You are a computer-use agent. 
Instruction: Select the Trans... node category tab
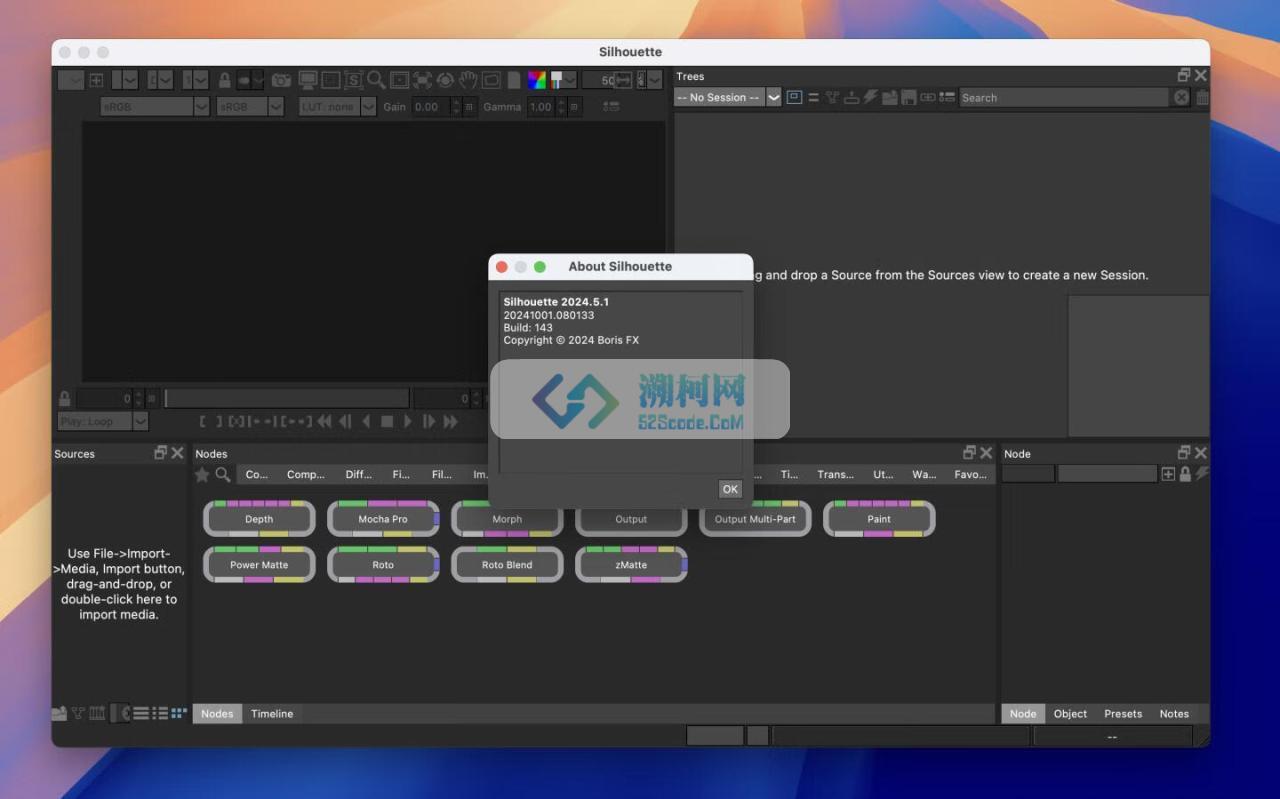(x=835, y=474)
